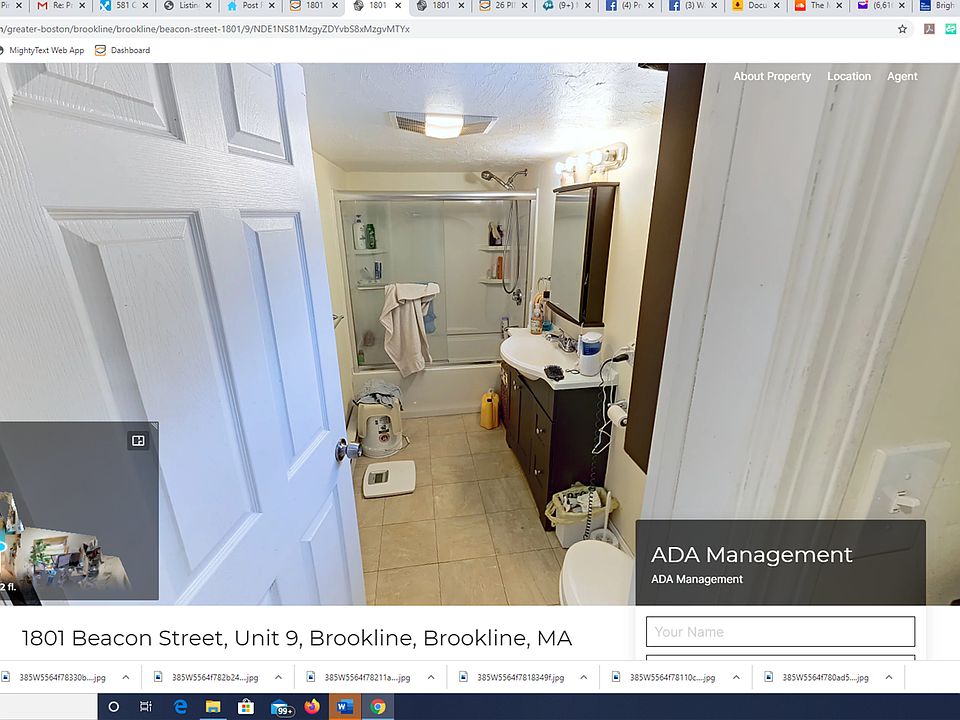This screenshot has width=960, height=720.
Task: Go to About Property section
Action: [772, 77]
